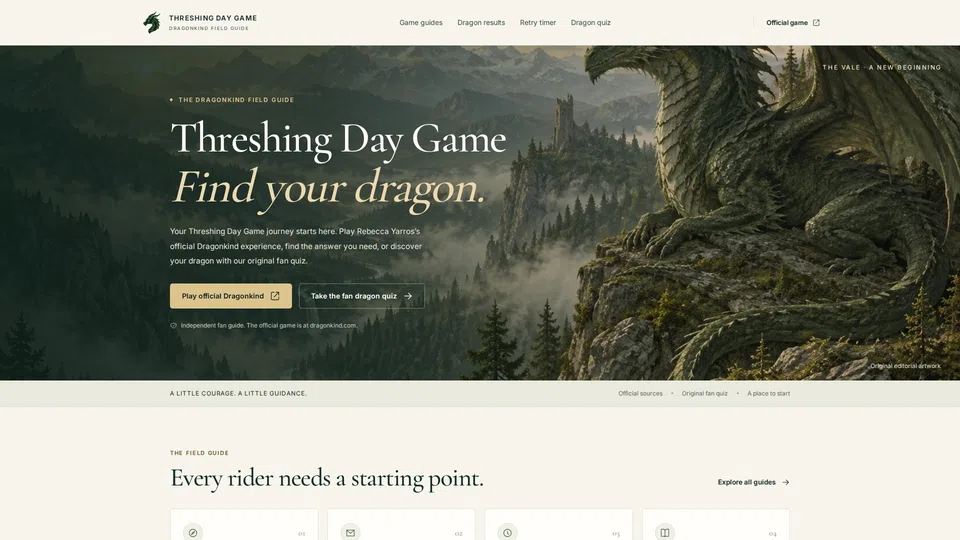Screen dimensions: 960x540
Task: Click external-link icon beside Official game
Action: point(816,23)
